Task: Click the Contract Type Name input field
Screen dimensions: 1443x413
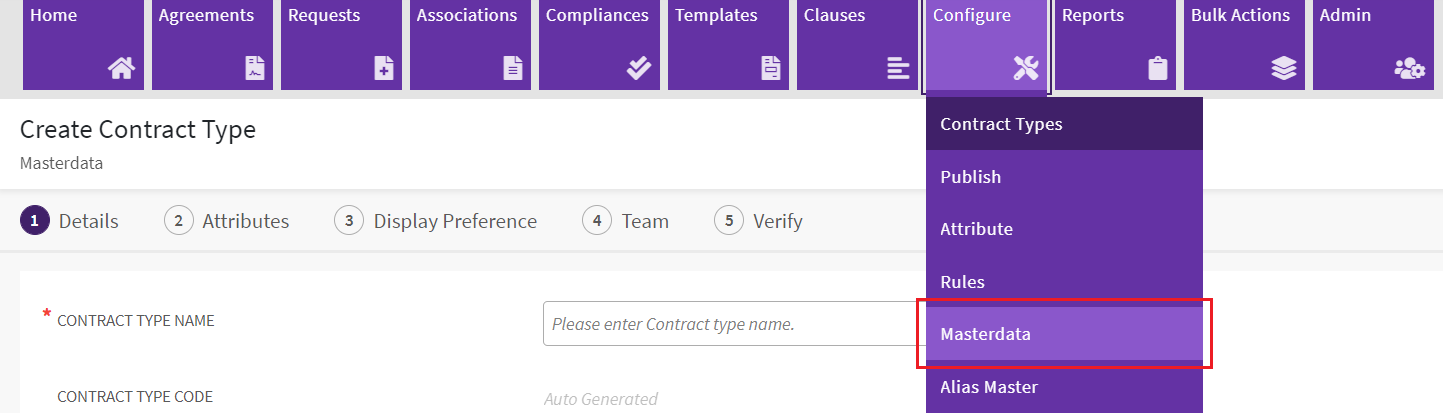Action: point(732,324)
